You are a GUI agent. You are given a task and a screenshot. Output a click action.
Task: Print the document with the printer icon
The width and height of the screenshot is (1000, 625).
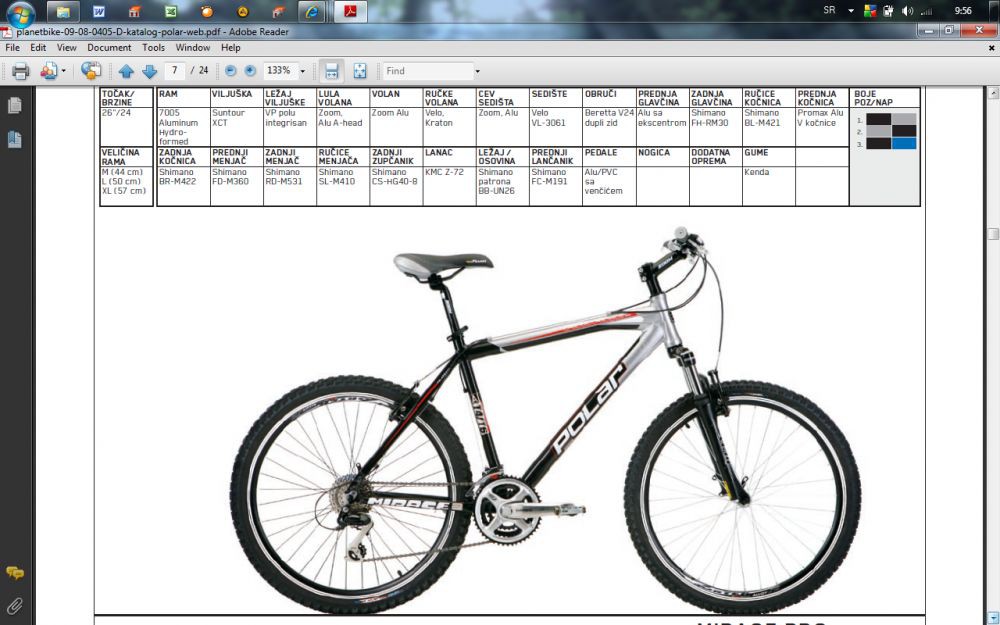(20, 71)
